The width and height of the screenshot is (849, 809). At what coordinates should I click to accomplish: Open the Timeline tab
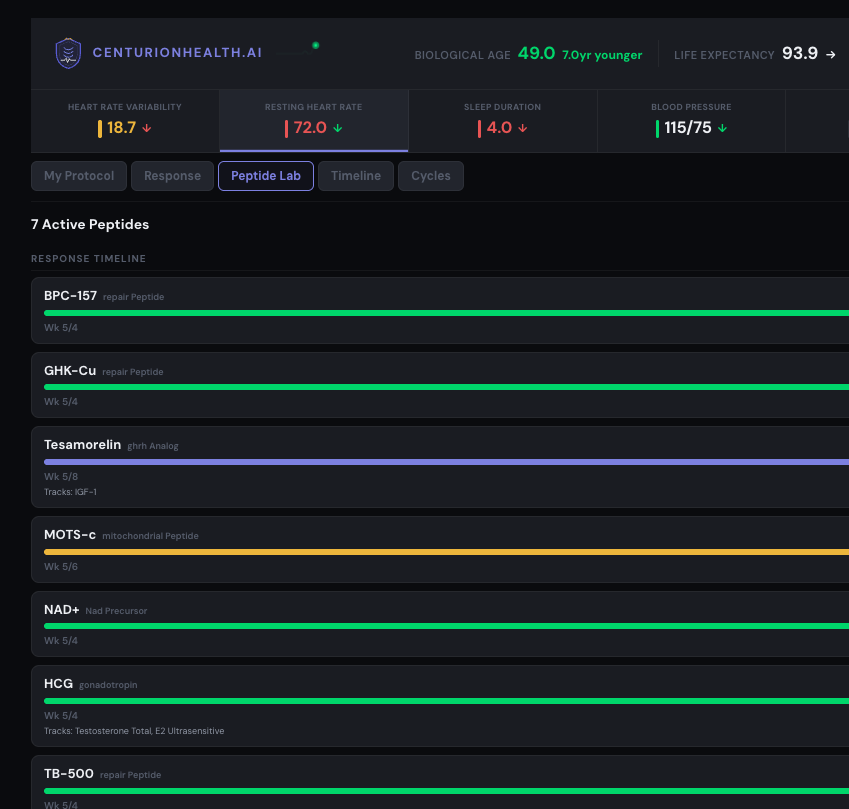(x=356, y=176)
